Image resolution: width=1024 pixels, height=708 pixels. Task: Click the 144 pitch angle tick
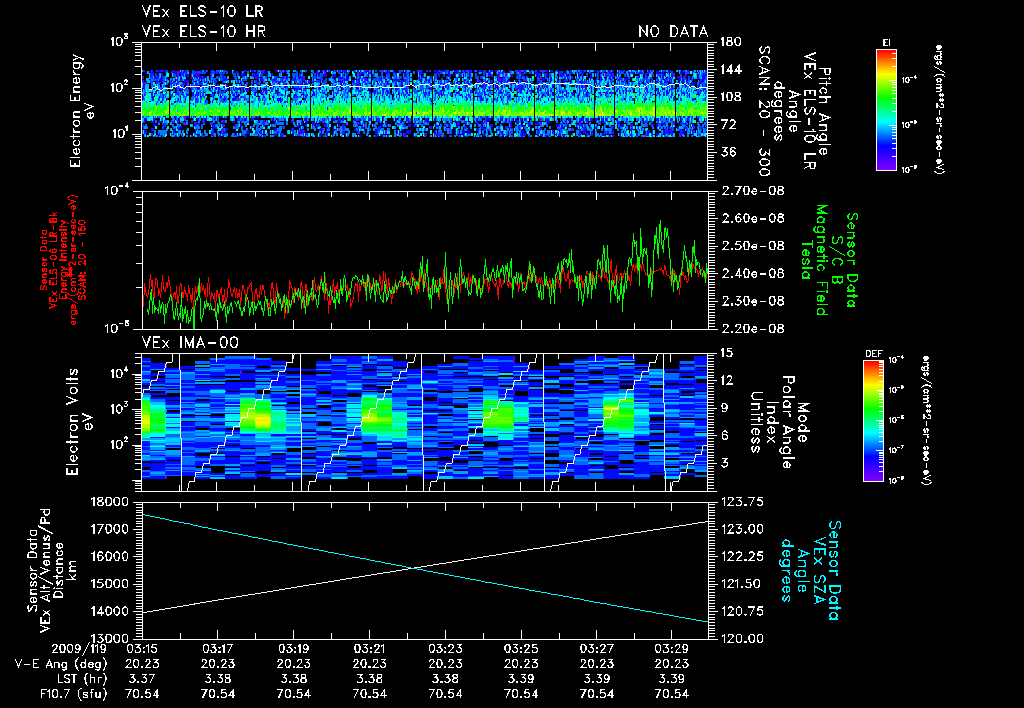(x=731, y=69)
